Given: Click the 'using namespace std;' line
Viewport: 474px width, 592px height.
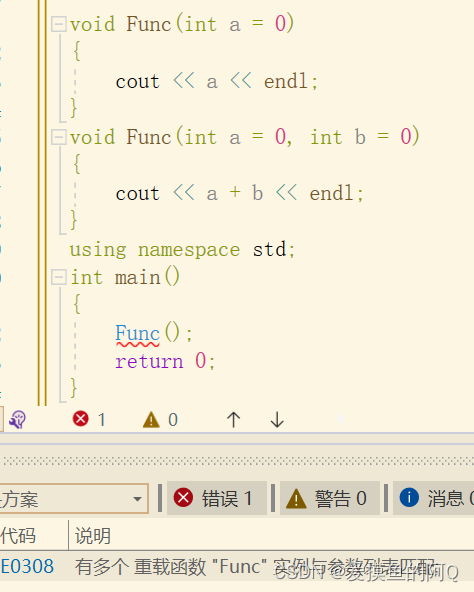Looking at the screenshot, I should click(x=182, y=250).
